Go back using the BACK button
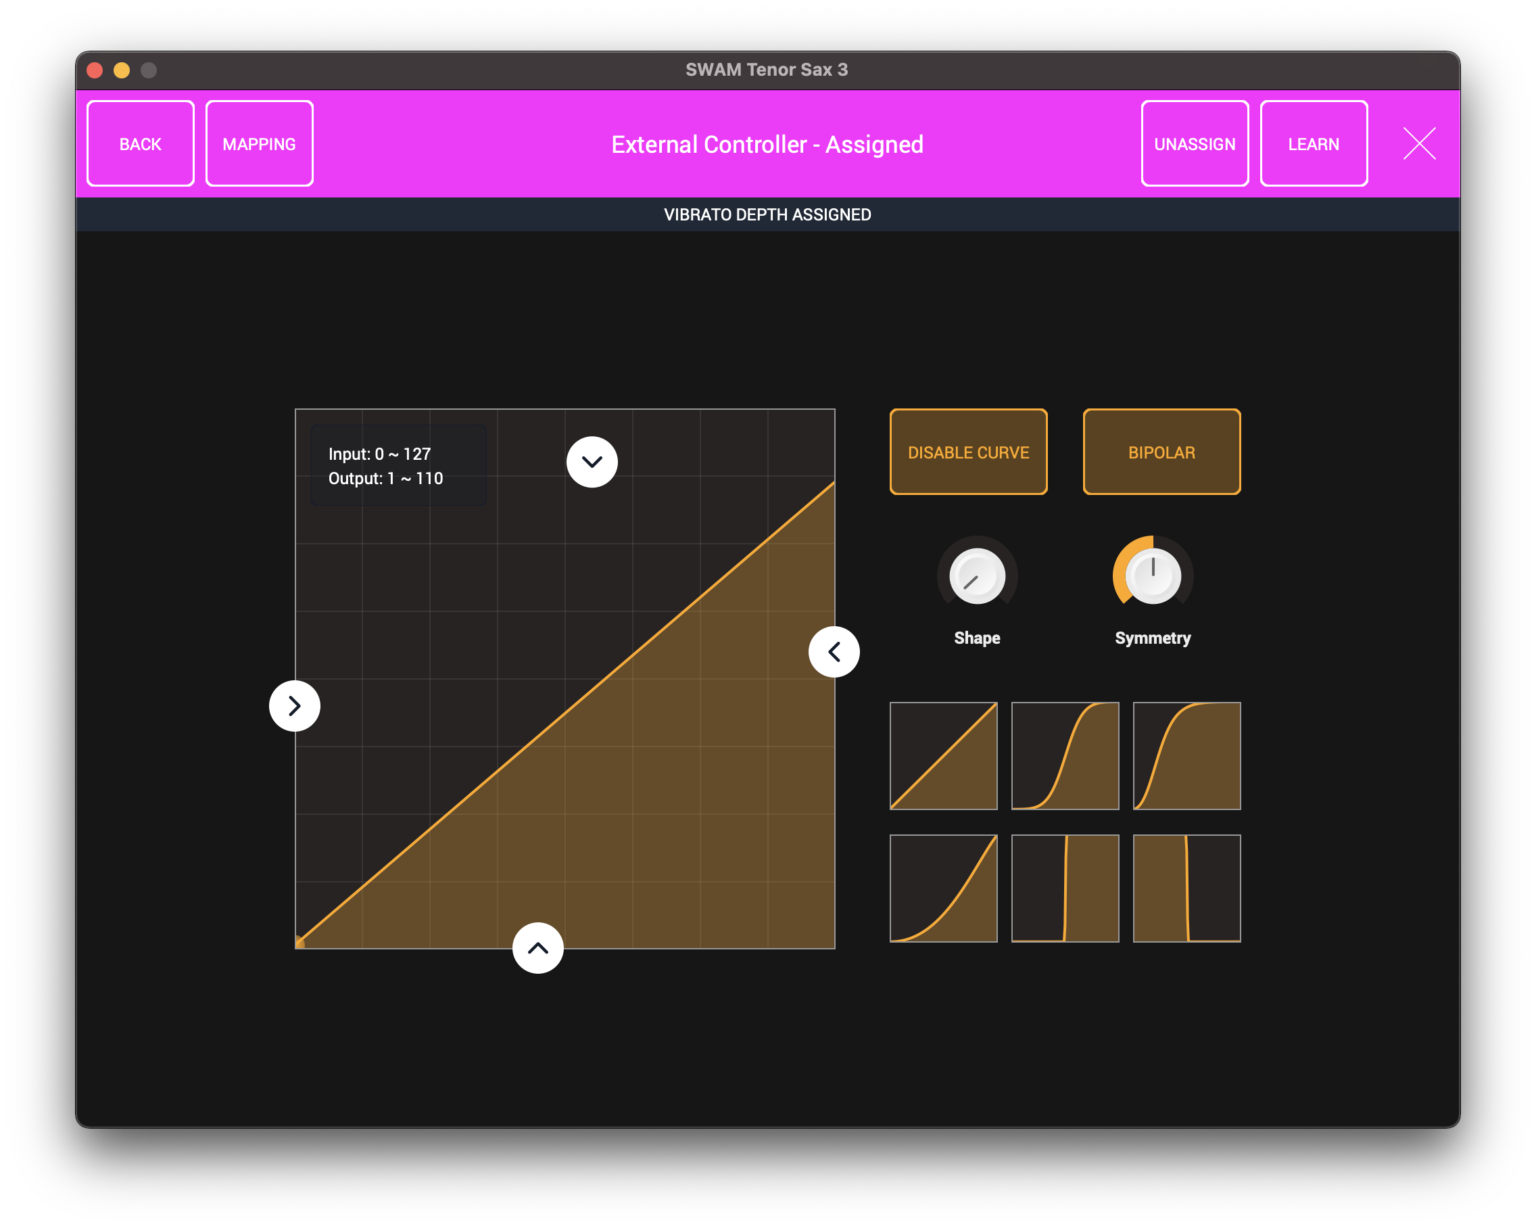 pos(140,143)
